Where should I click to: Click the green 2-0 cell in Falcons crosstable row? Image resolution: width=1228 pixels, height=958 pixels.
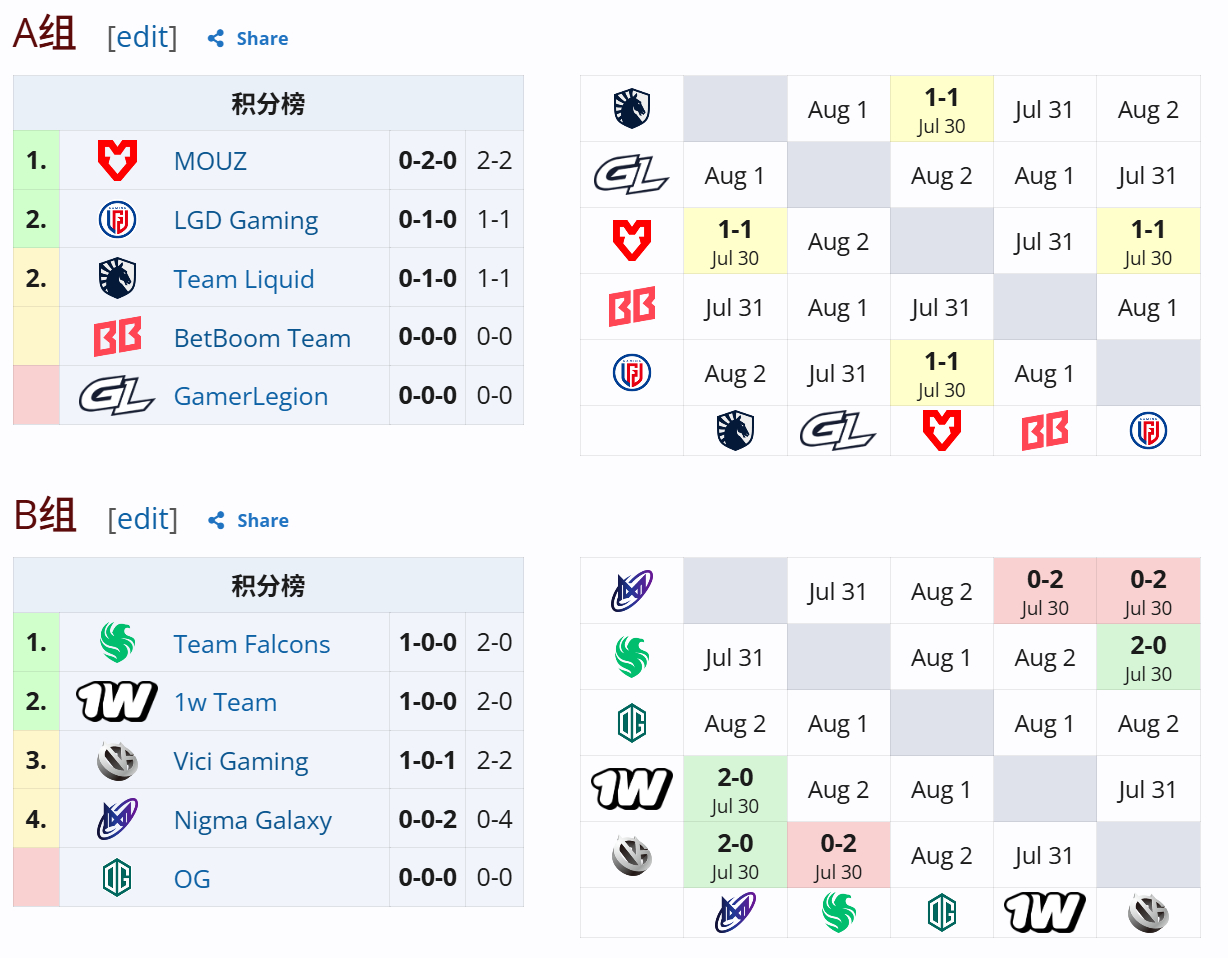[x=1148, y=657]
